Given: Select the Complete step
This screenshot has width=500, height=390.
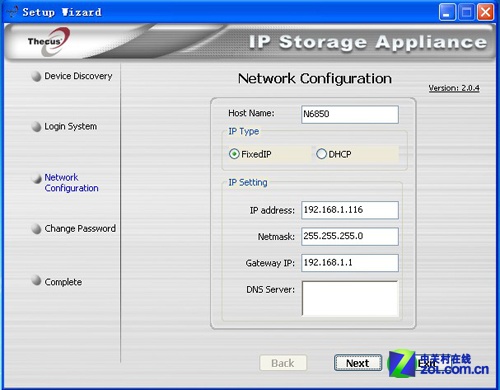Looking at the screenshot, I should tap(63, 282).
